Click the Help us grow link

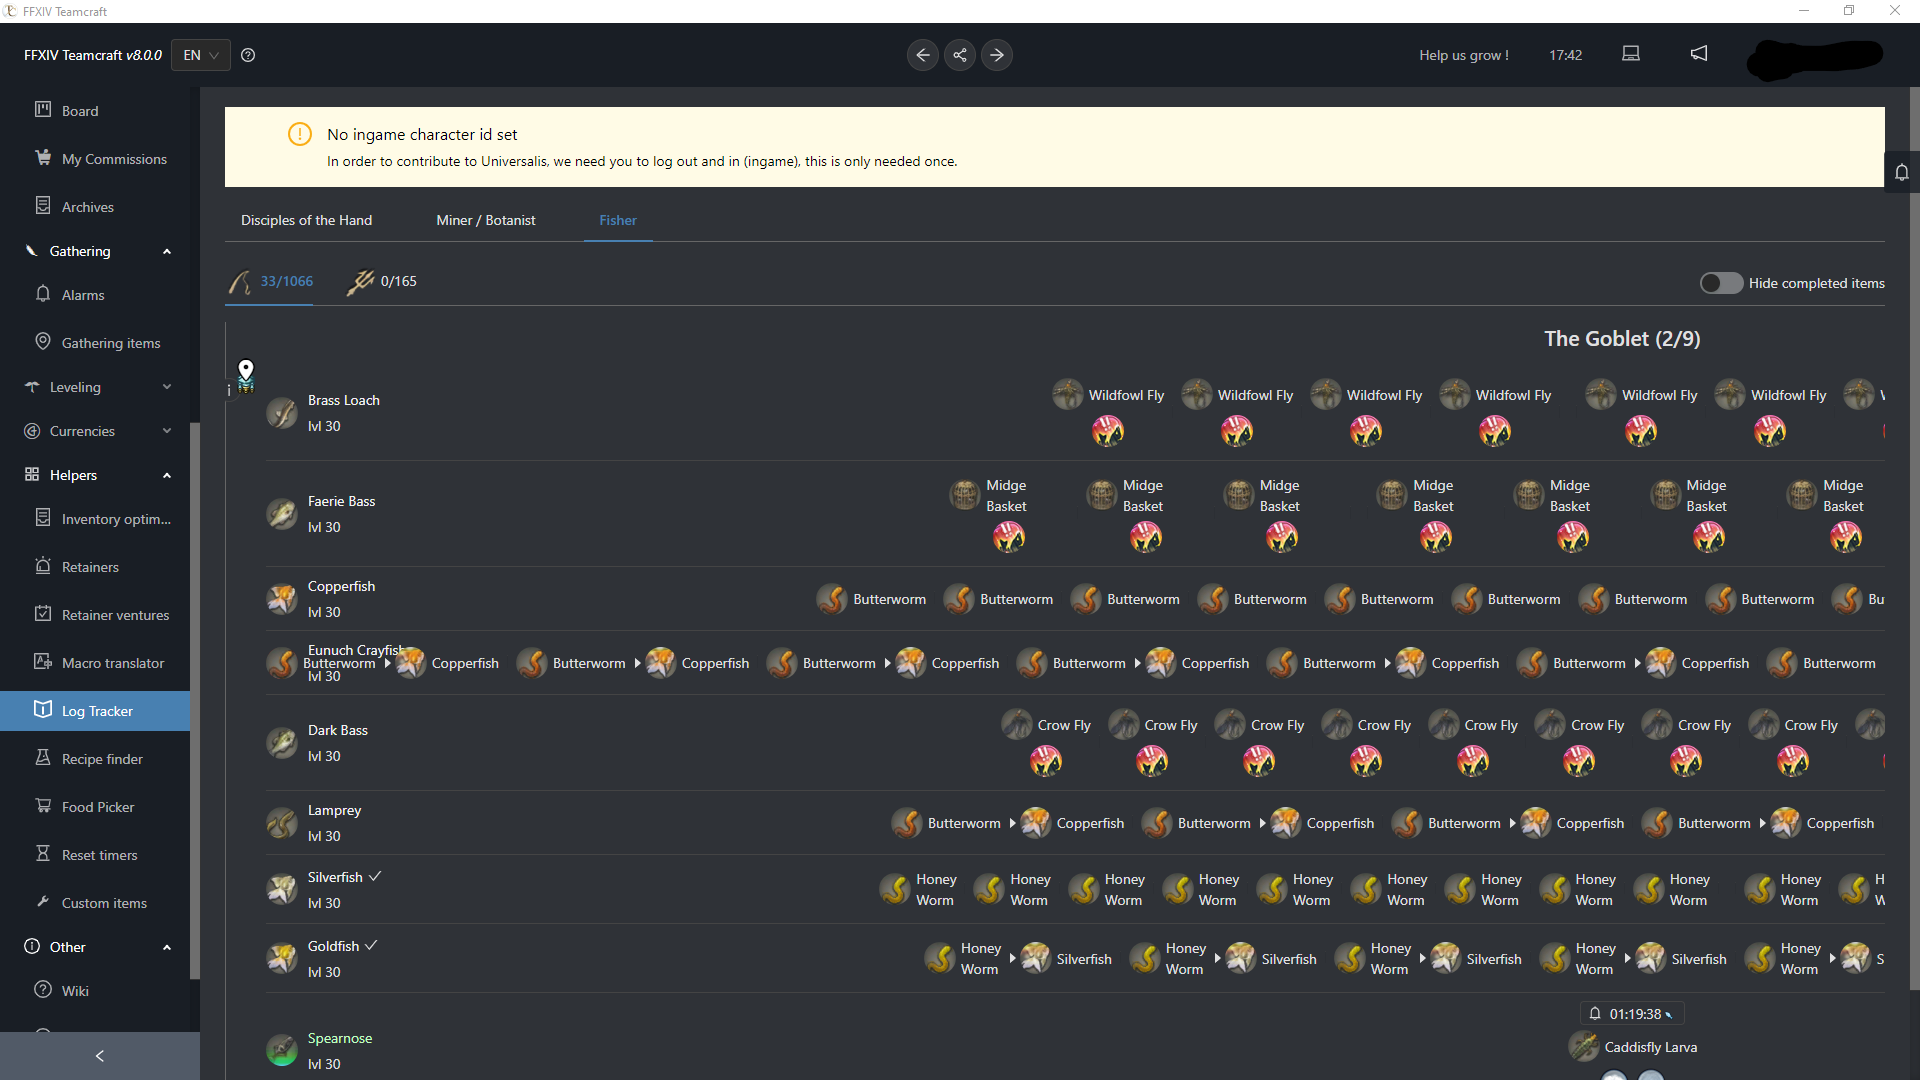1463,55
